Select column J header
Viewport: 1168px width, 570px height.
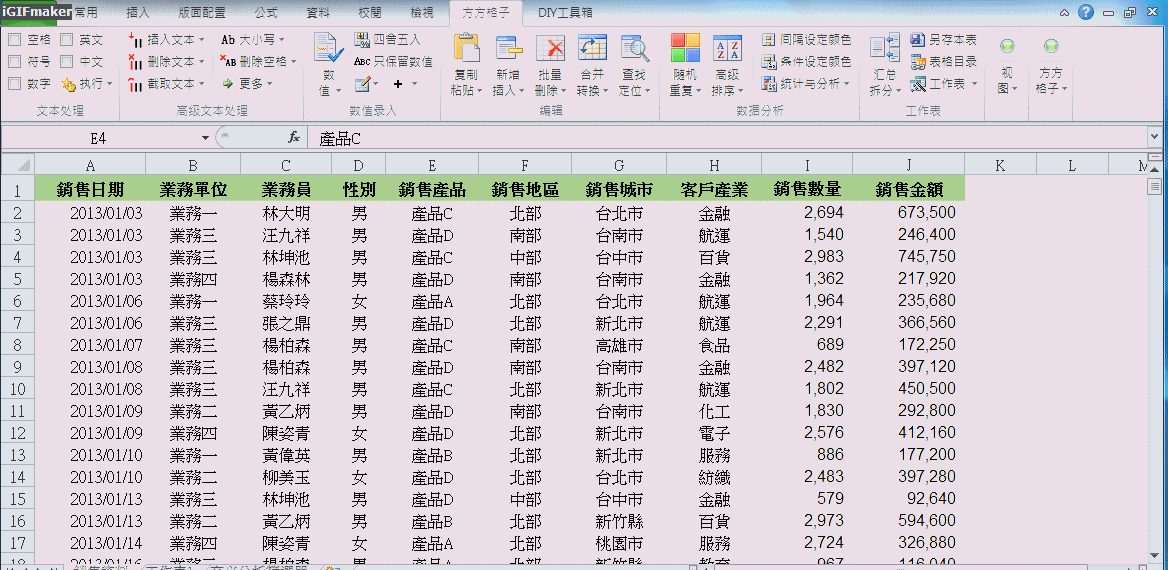pos(909,165)
